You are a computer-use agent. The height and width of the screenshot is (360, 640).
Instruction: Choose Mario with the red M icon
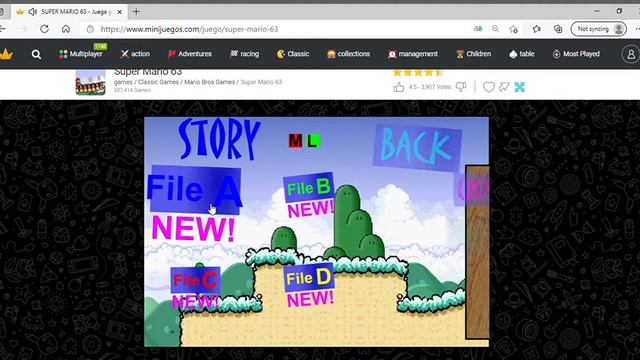click(x=296, y=141)
